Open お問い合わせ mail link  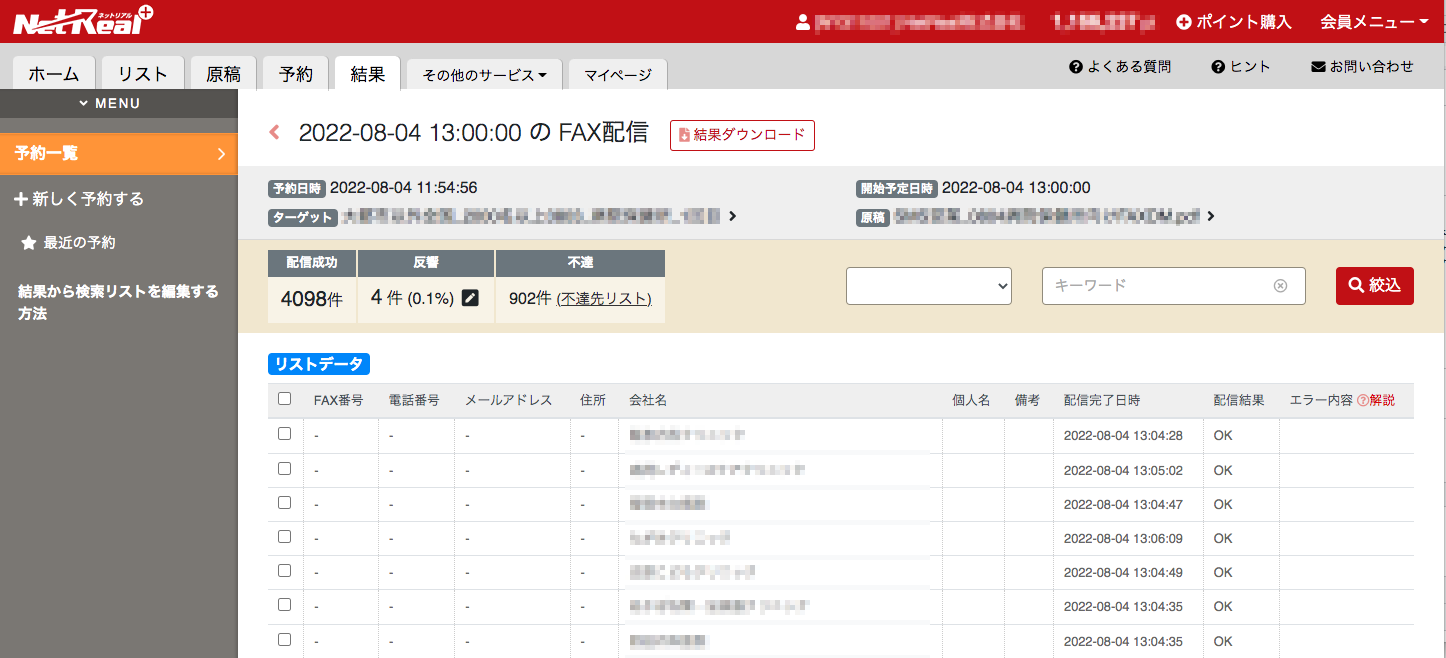(1362, 67)
